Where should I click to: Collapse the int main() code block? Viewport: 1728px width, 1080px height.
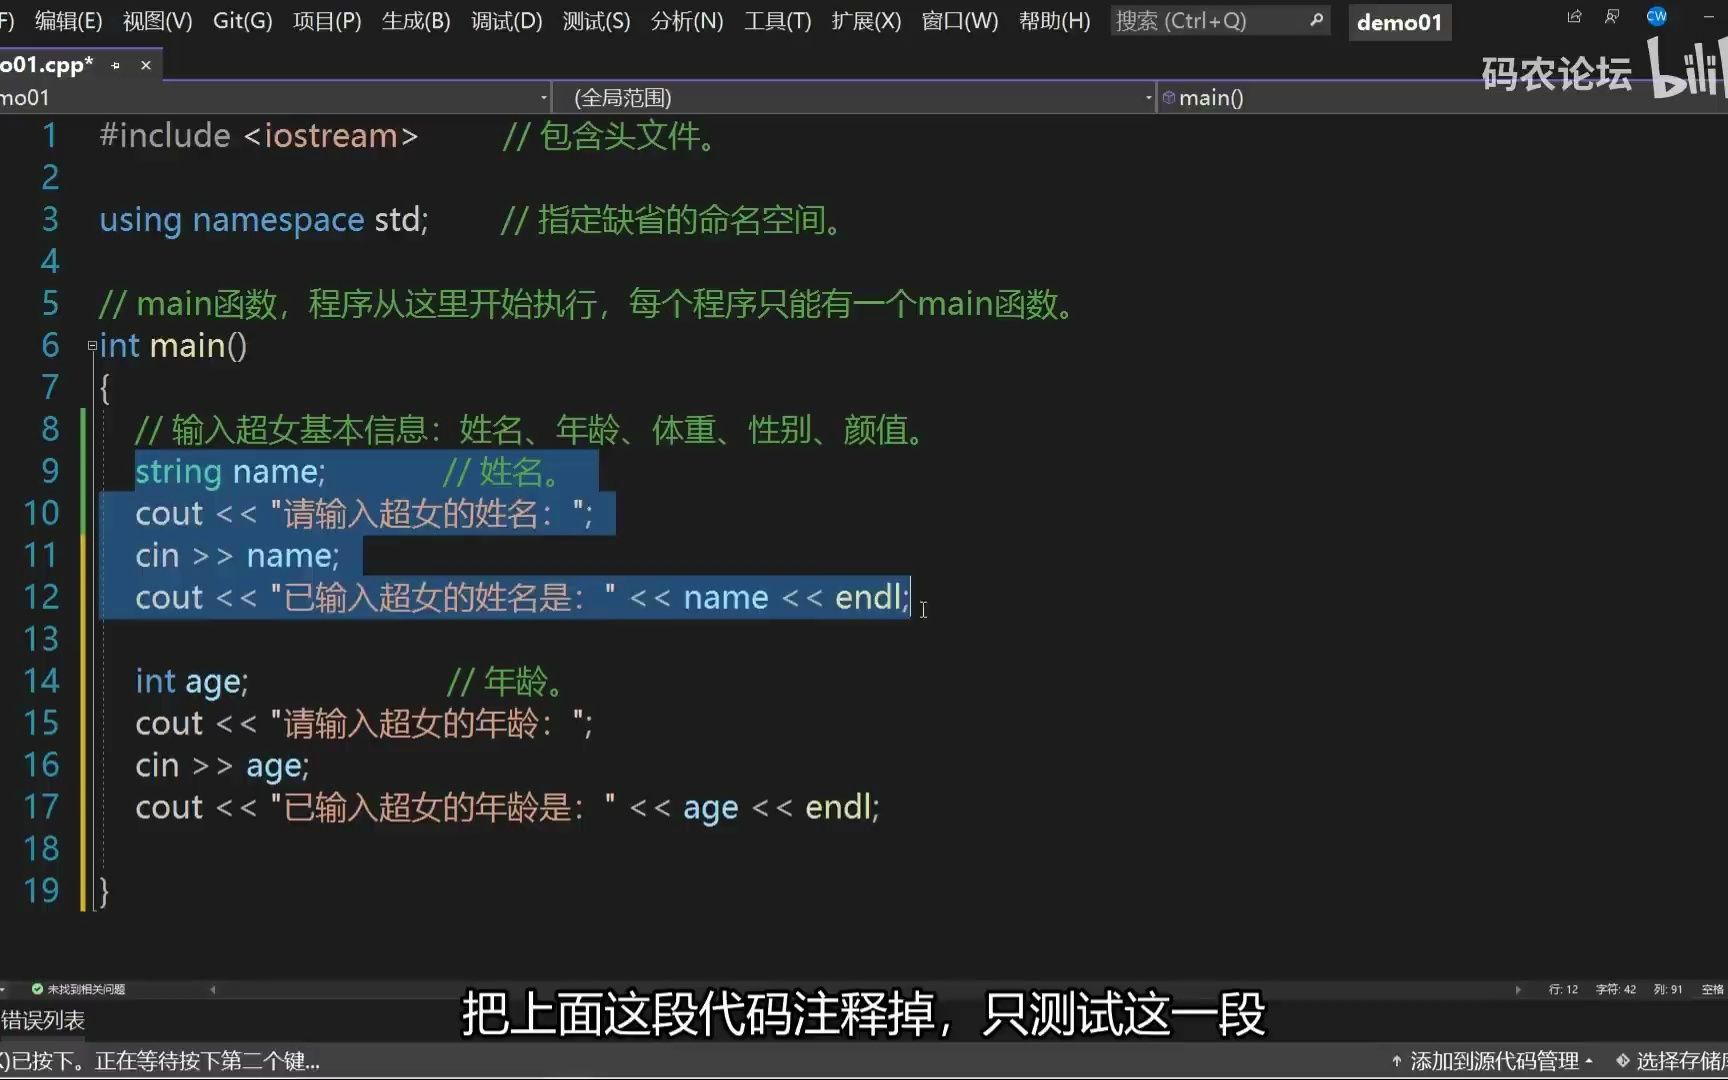click(92, 346)
